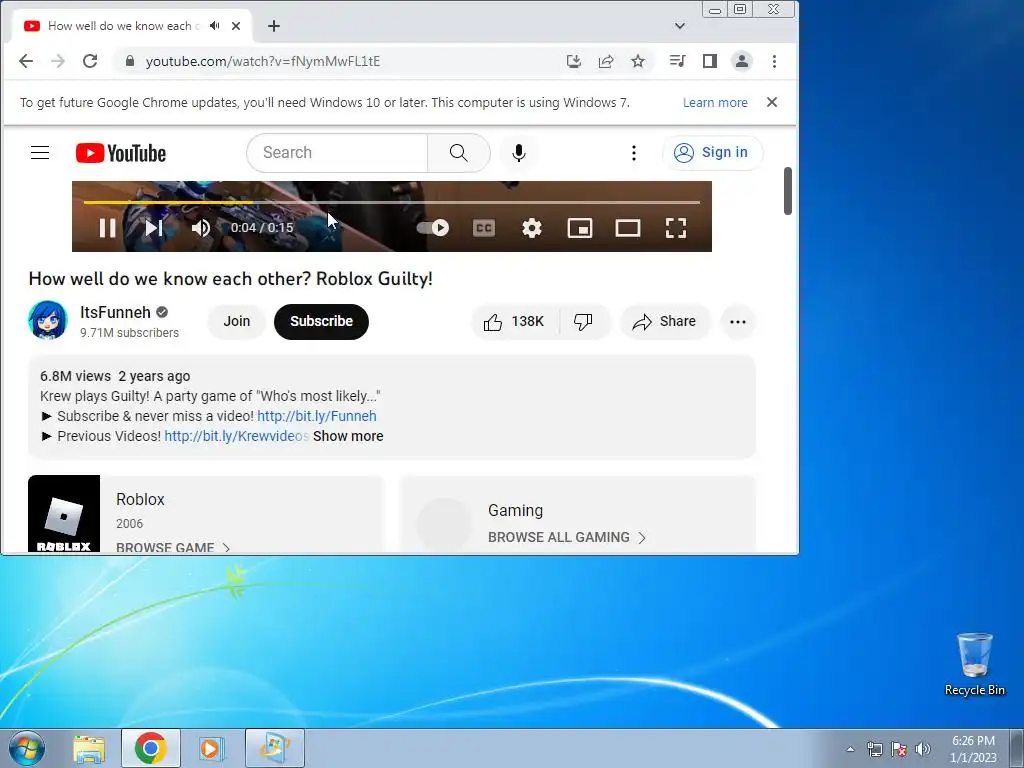This screenshot has height=768, width=1024.
Task: Go back in Chrome
Action: click(26, 61)
